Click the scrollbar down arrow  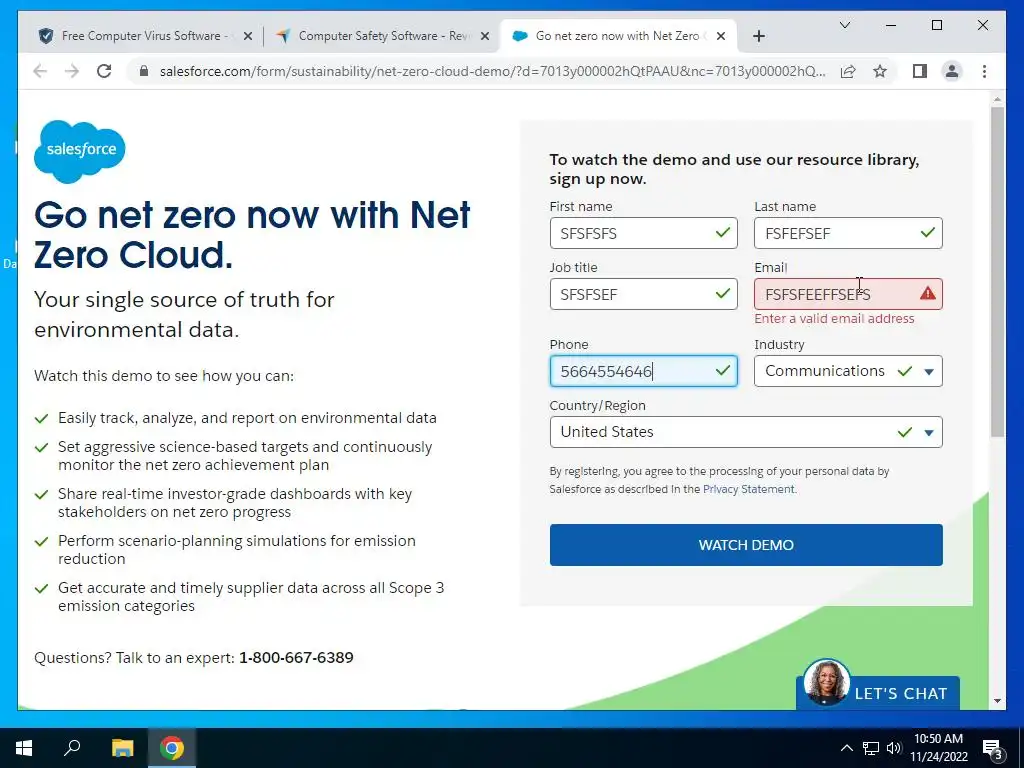997,701
